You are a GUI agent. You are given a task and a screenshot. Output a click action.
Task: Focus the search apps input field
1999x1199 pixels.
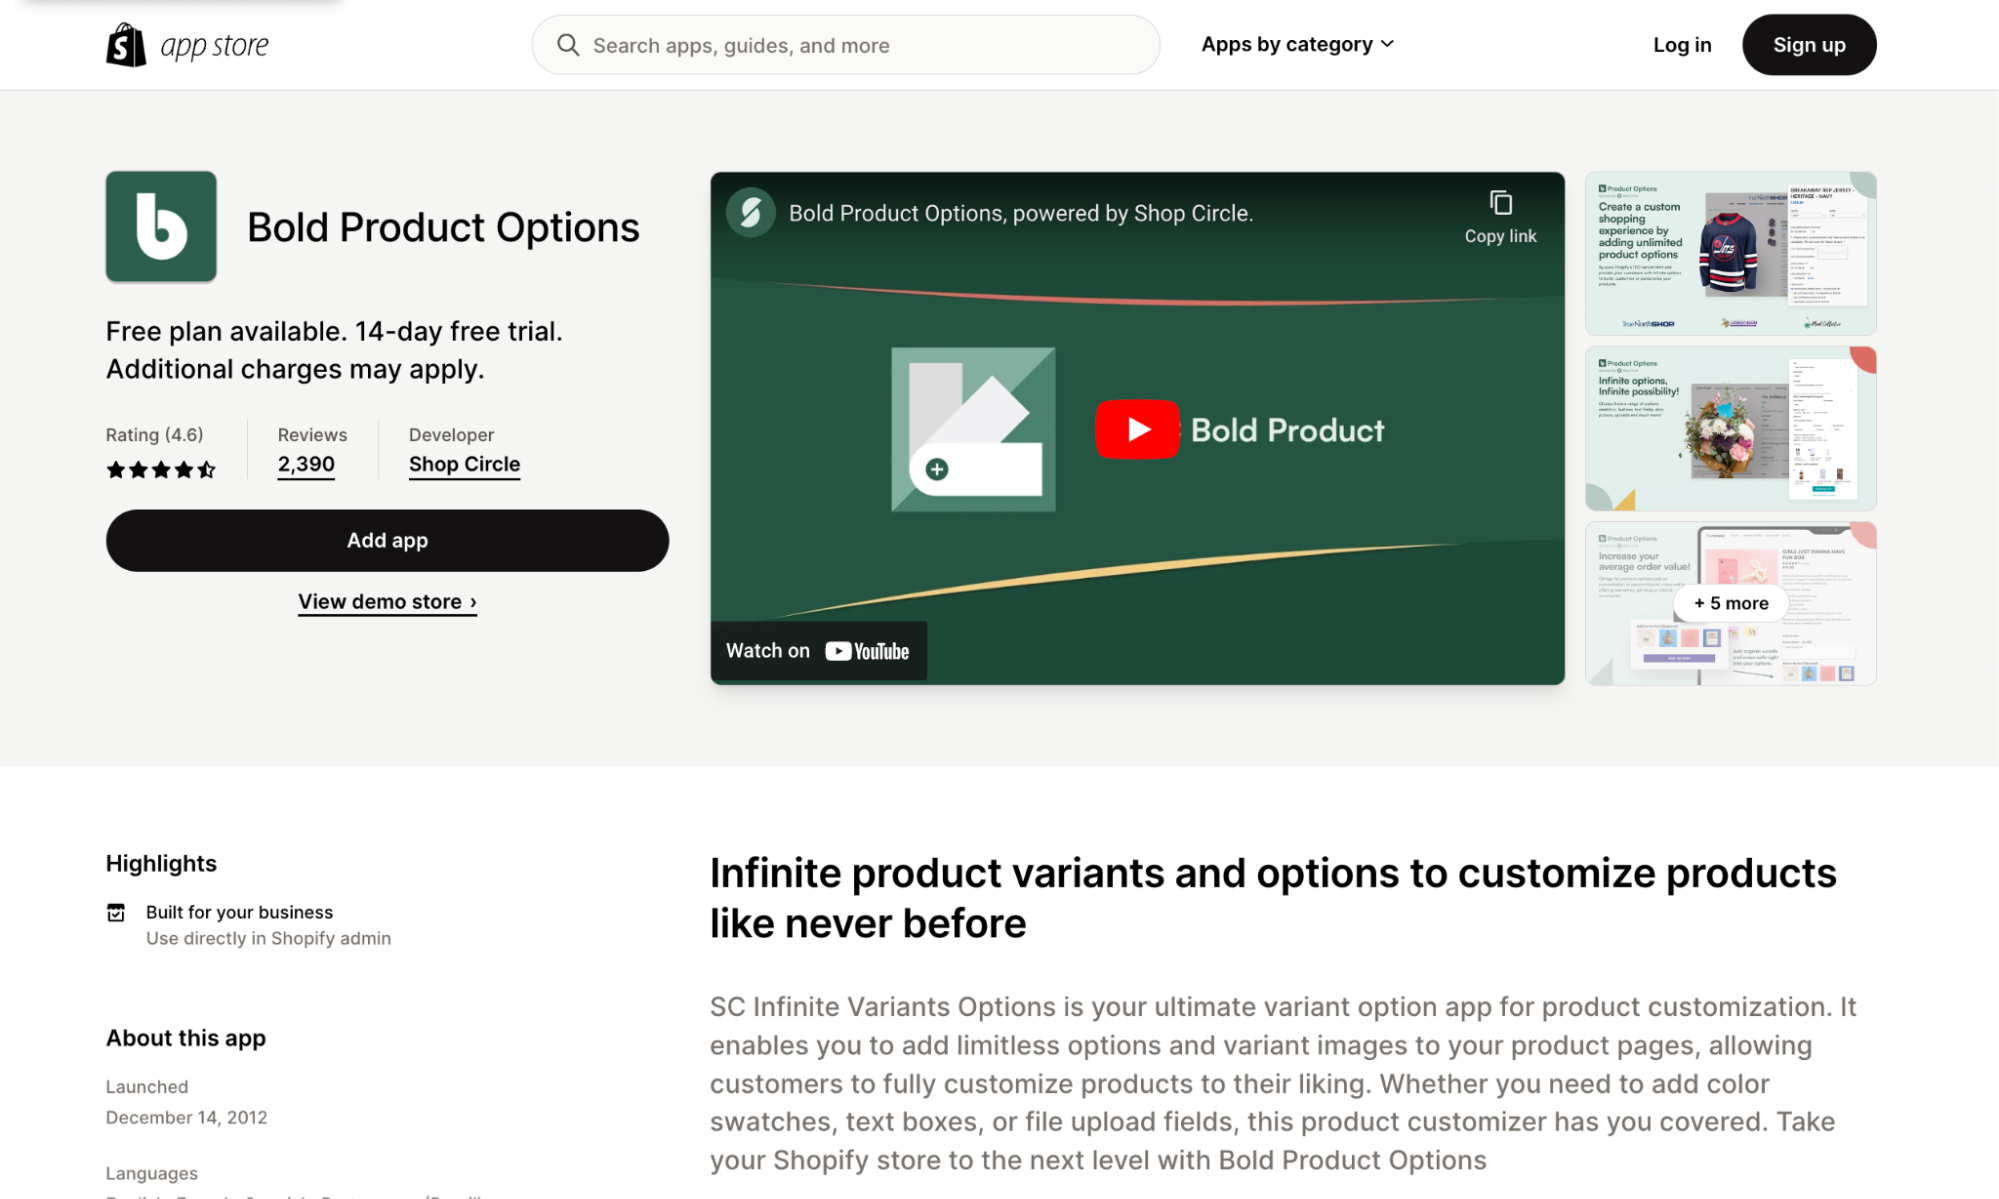(x=845, y=45)
